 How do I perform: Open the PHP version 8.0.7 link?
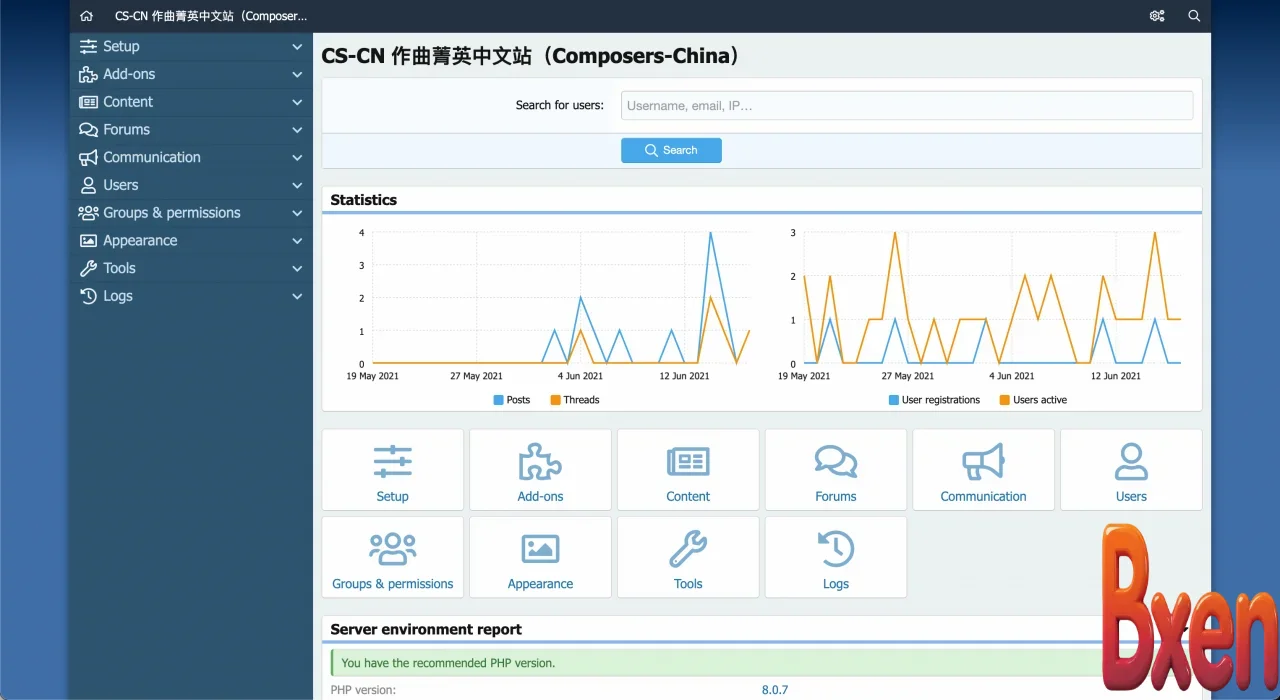775,689
